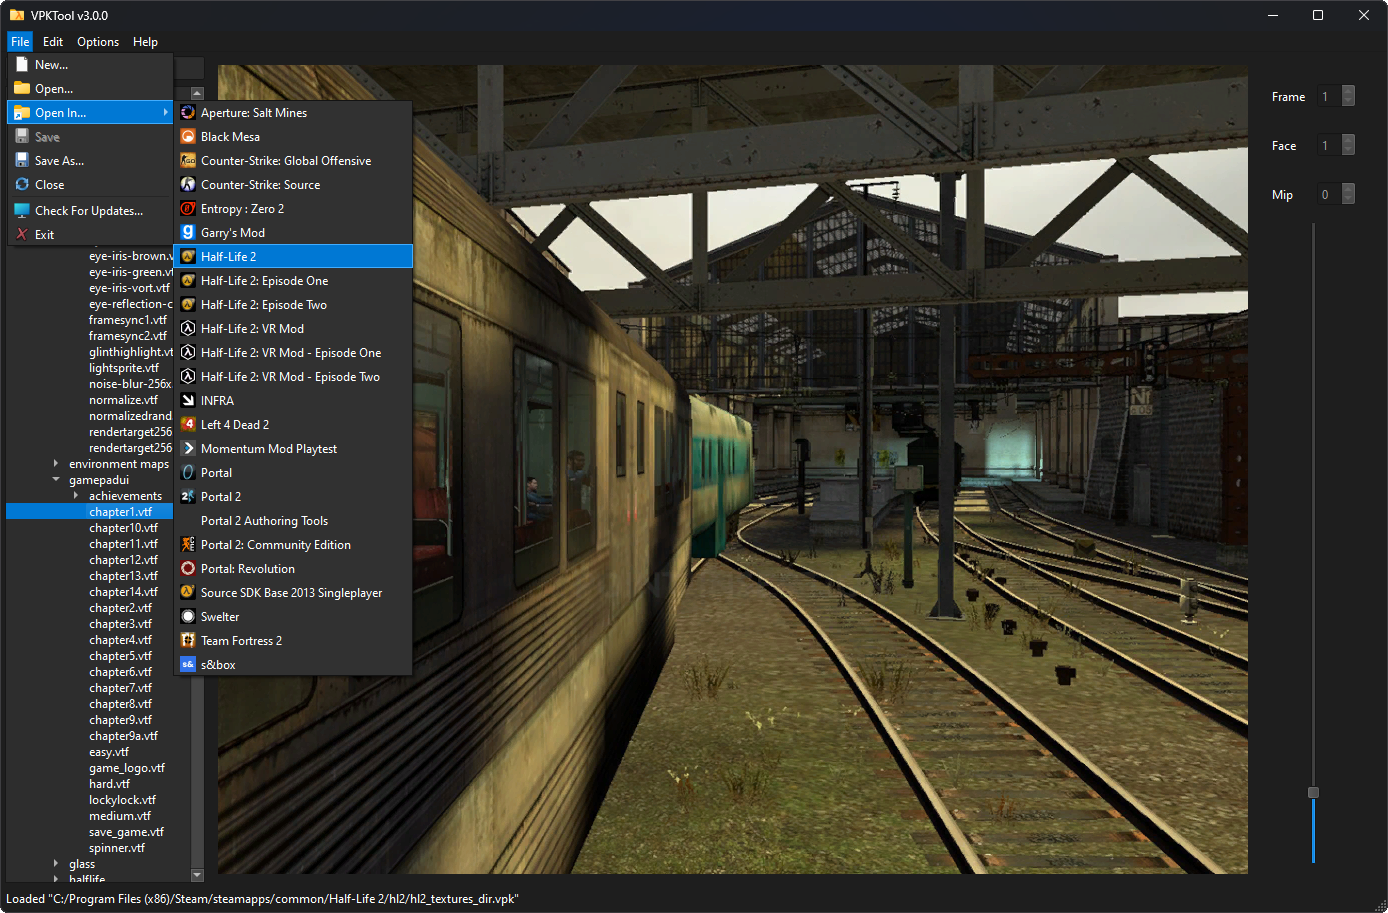Viewport: 1388px width, 913px height.
Task: Select Half-Life 2: VR Mod - Episode One
Action: pos(293,352)
